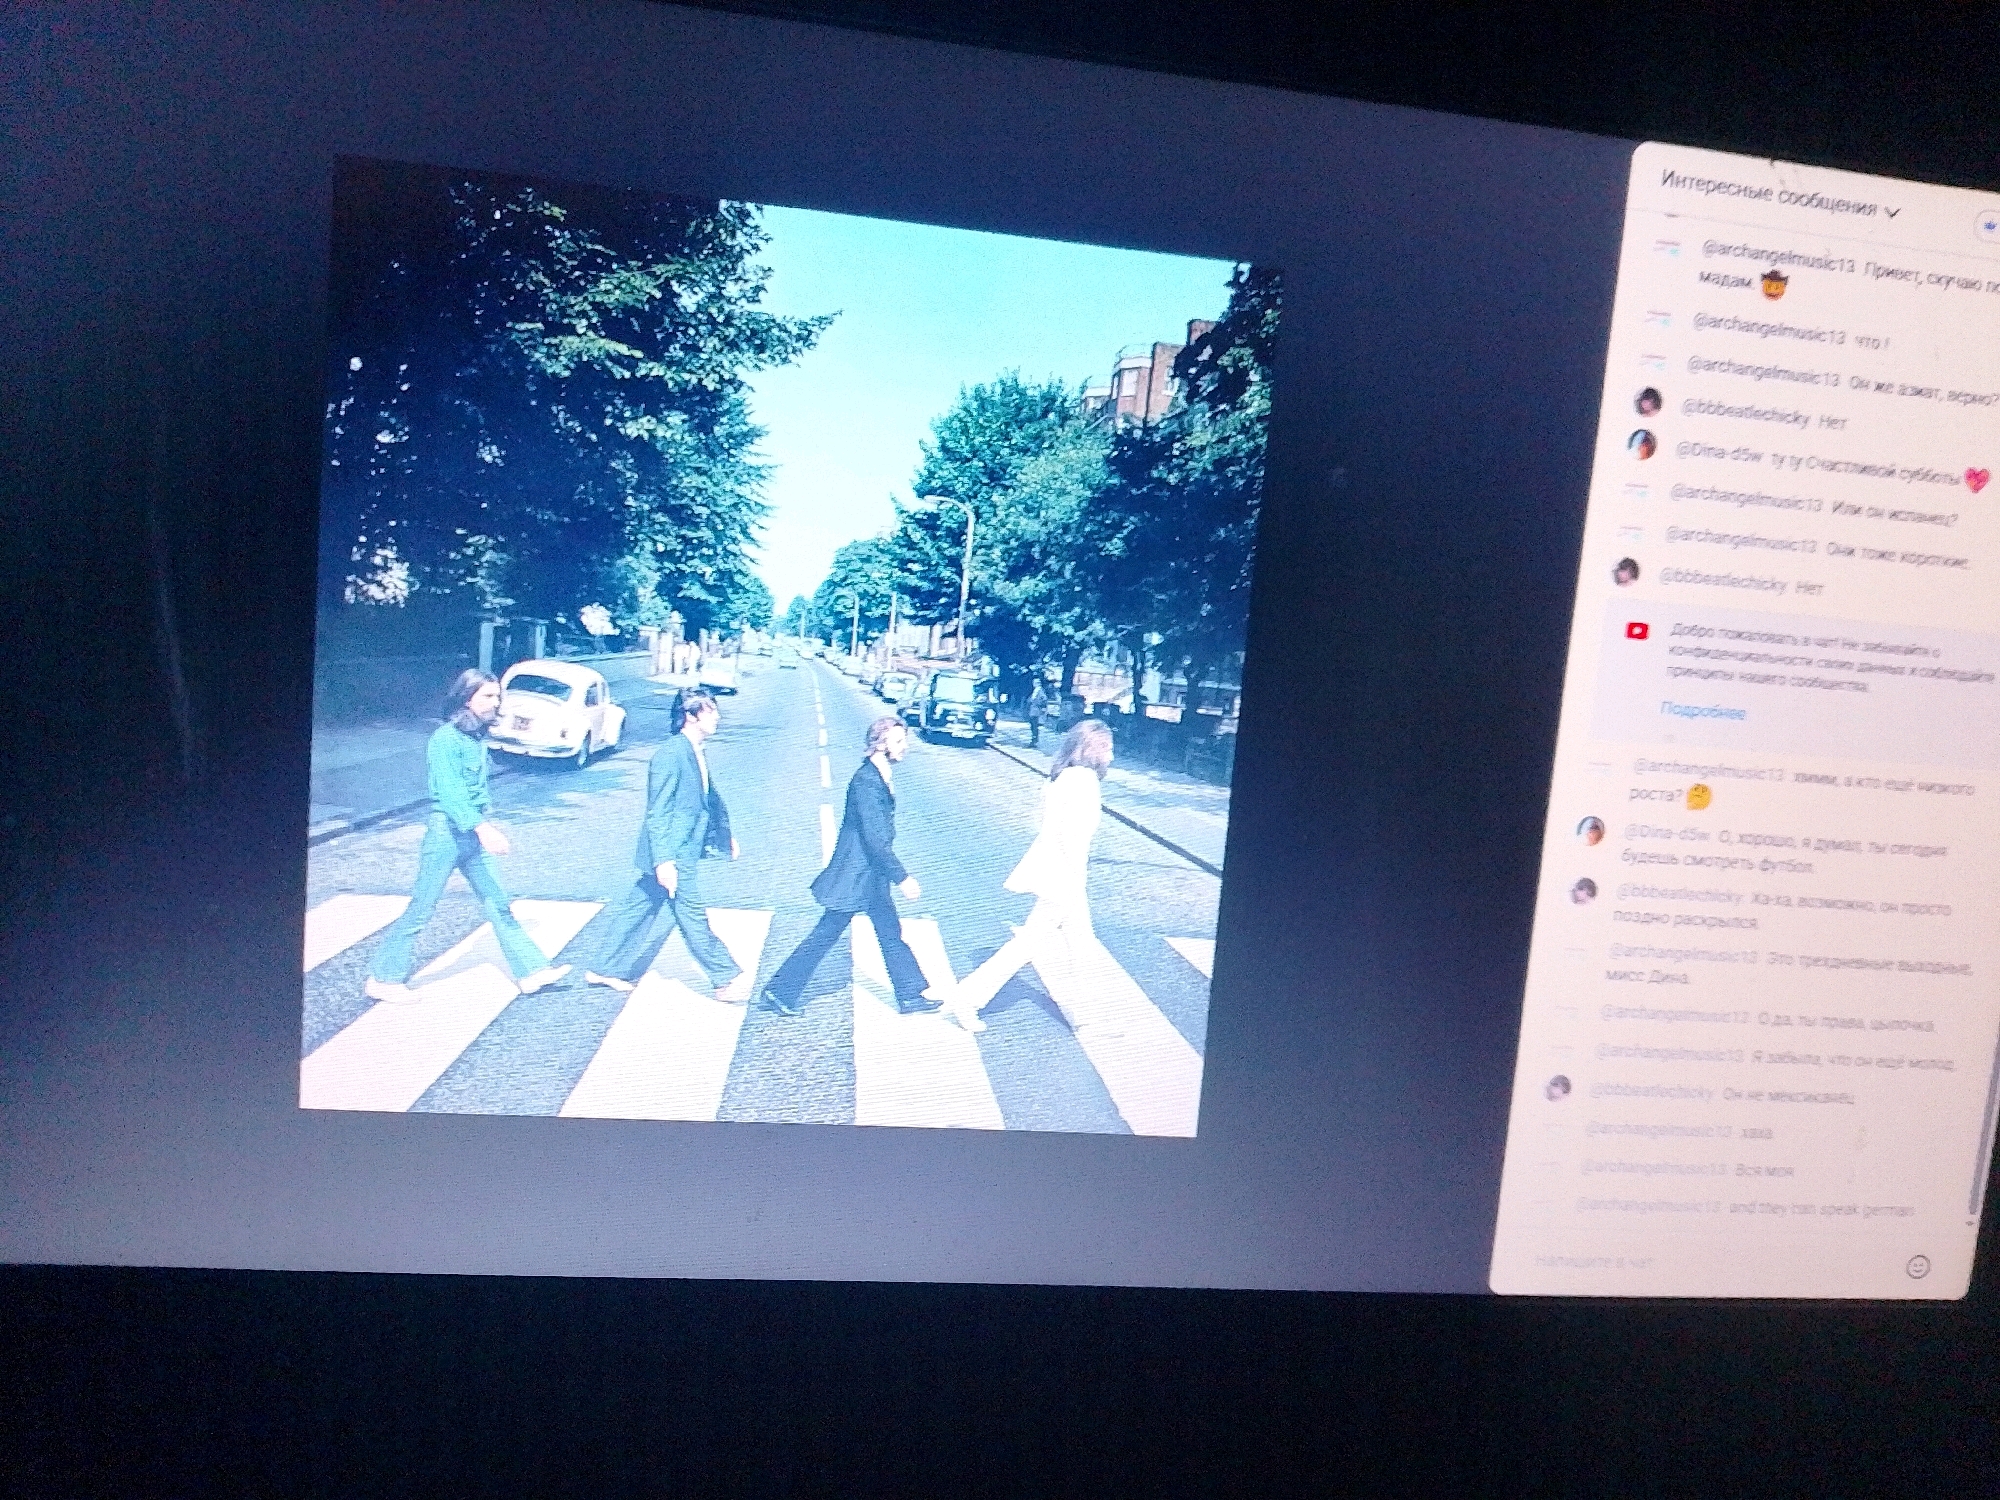The width and height of the screenshot is (2000, 1500).
Task: Click message 'and they can speak german'
Action: [x=1820, y=1209]
